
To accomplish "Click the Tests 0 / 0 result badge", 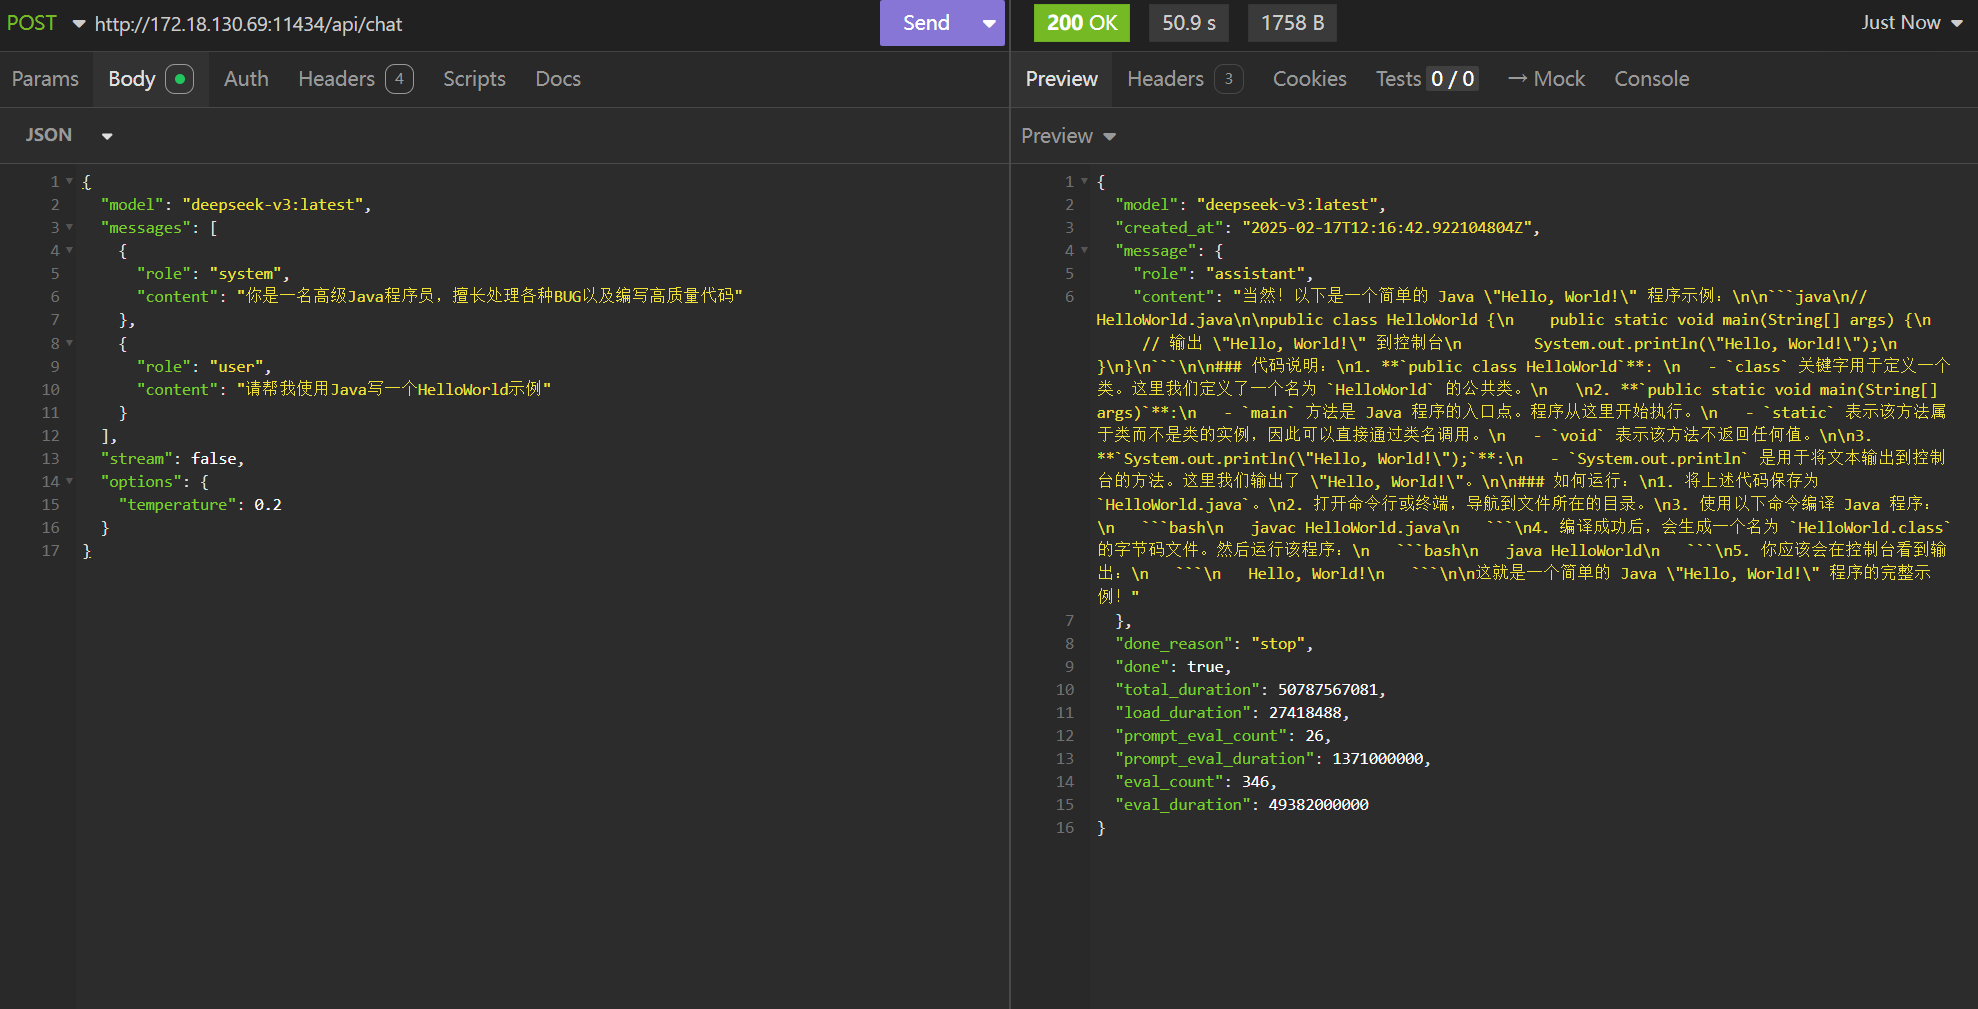I will pyautogui.click(x=1453, y=79).
